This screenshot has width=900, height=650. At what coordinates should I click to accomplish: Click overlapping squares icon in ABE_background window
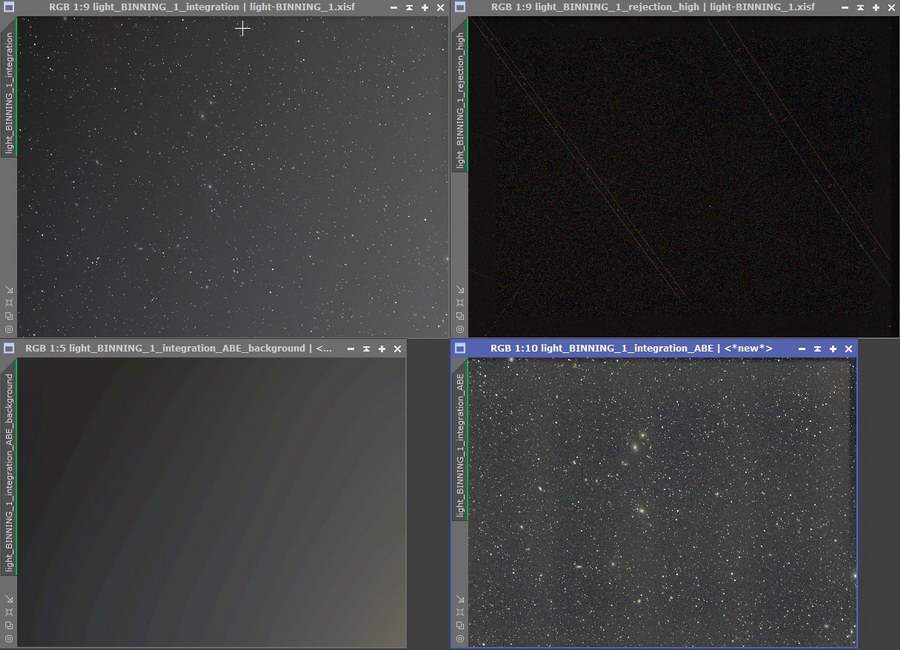[x=9, y=625]
